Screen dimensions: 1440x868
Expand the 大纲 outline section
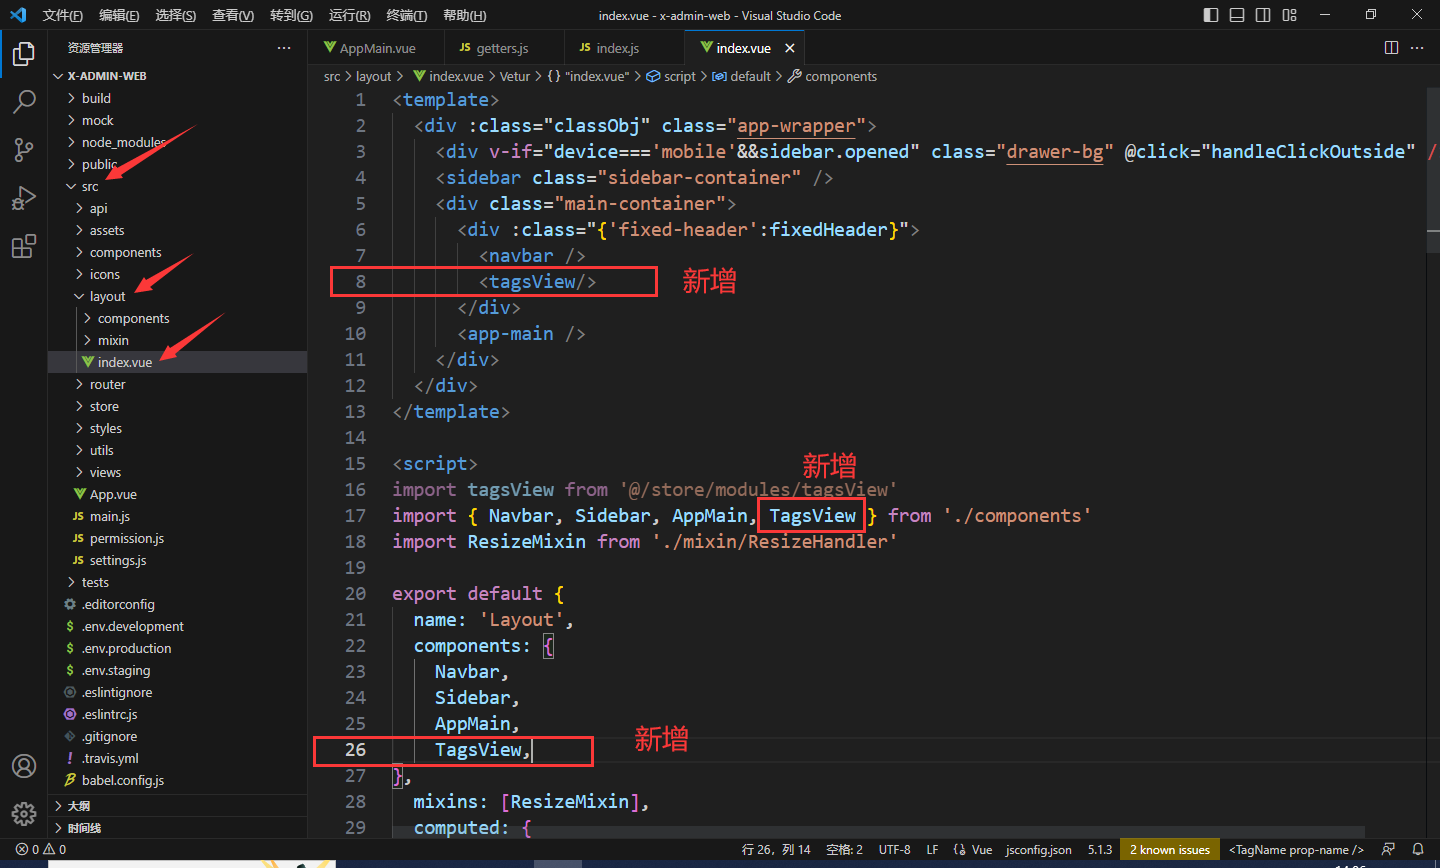click(x=178, y=806)
